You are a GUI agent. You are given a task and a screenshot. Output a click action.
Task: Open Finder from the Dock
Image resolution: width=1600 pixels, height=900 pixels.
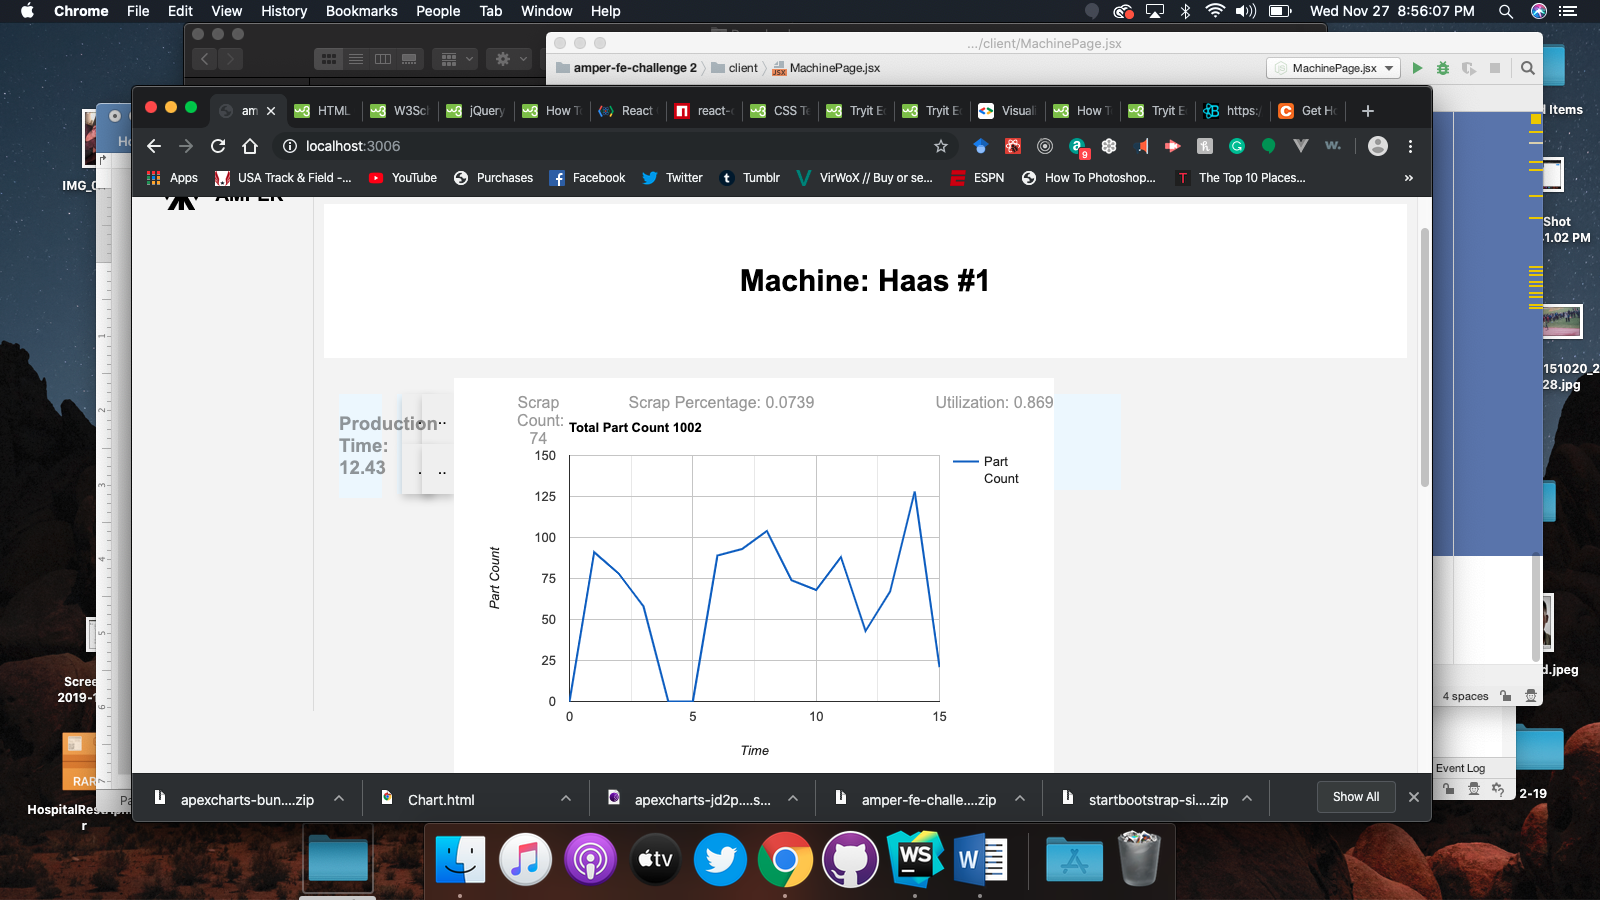[460, 859]
